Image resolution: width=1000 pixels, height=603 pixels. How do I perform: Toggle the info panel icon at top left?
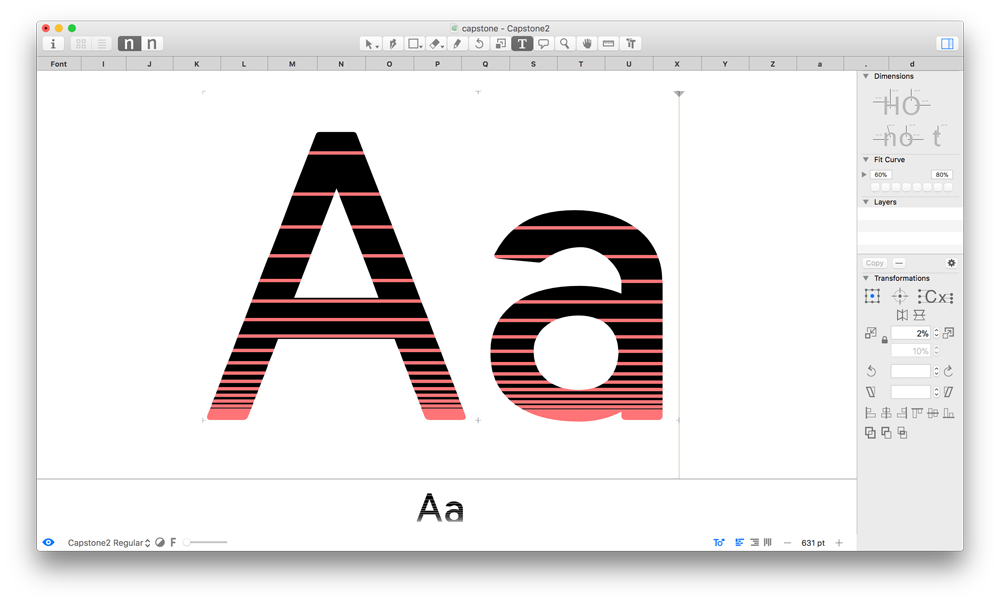pos(52,43)
